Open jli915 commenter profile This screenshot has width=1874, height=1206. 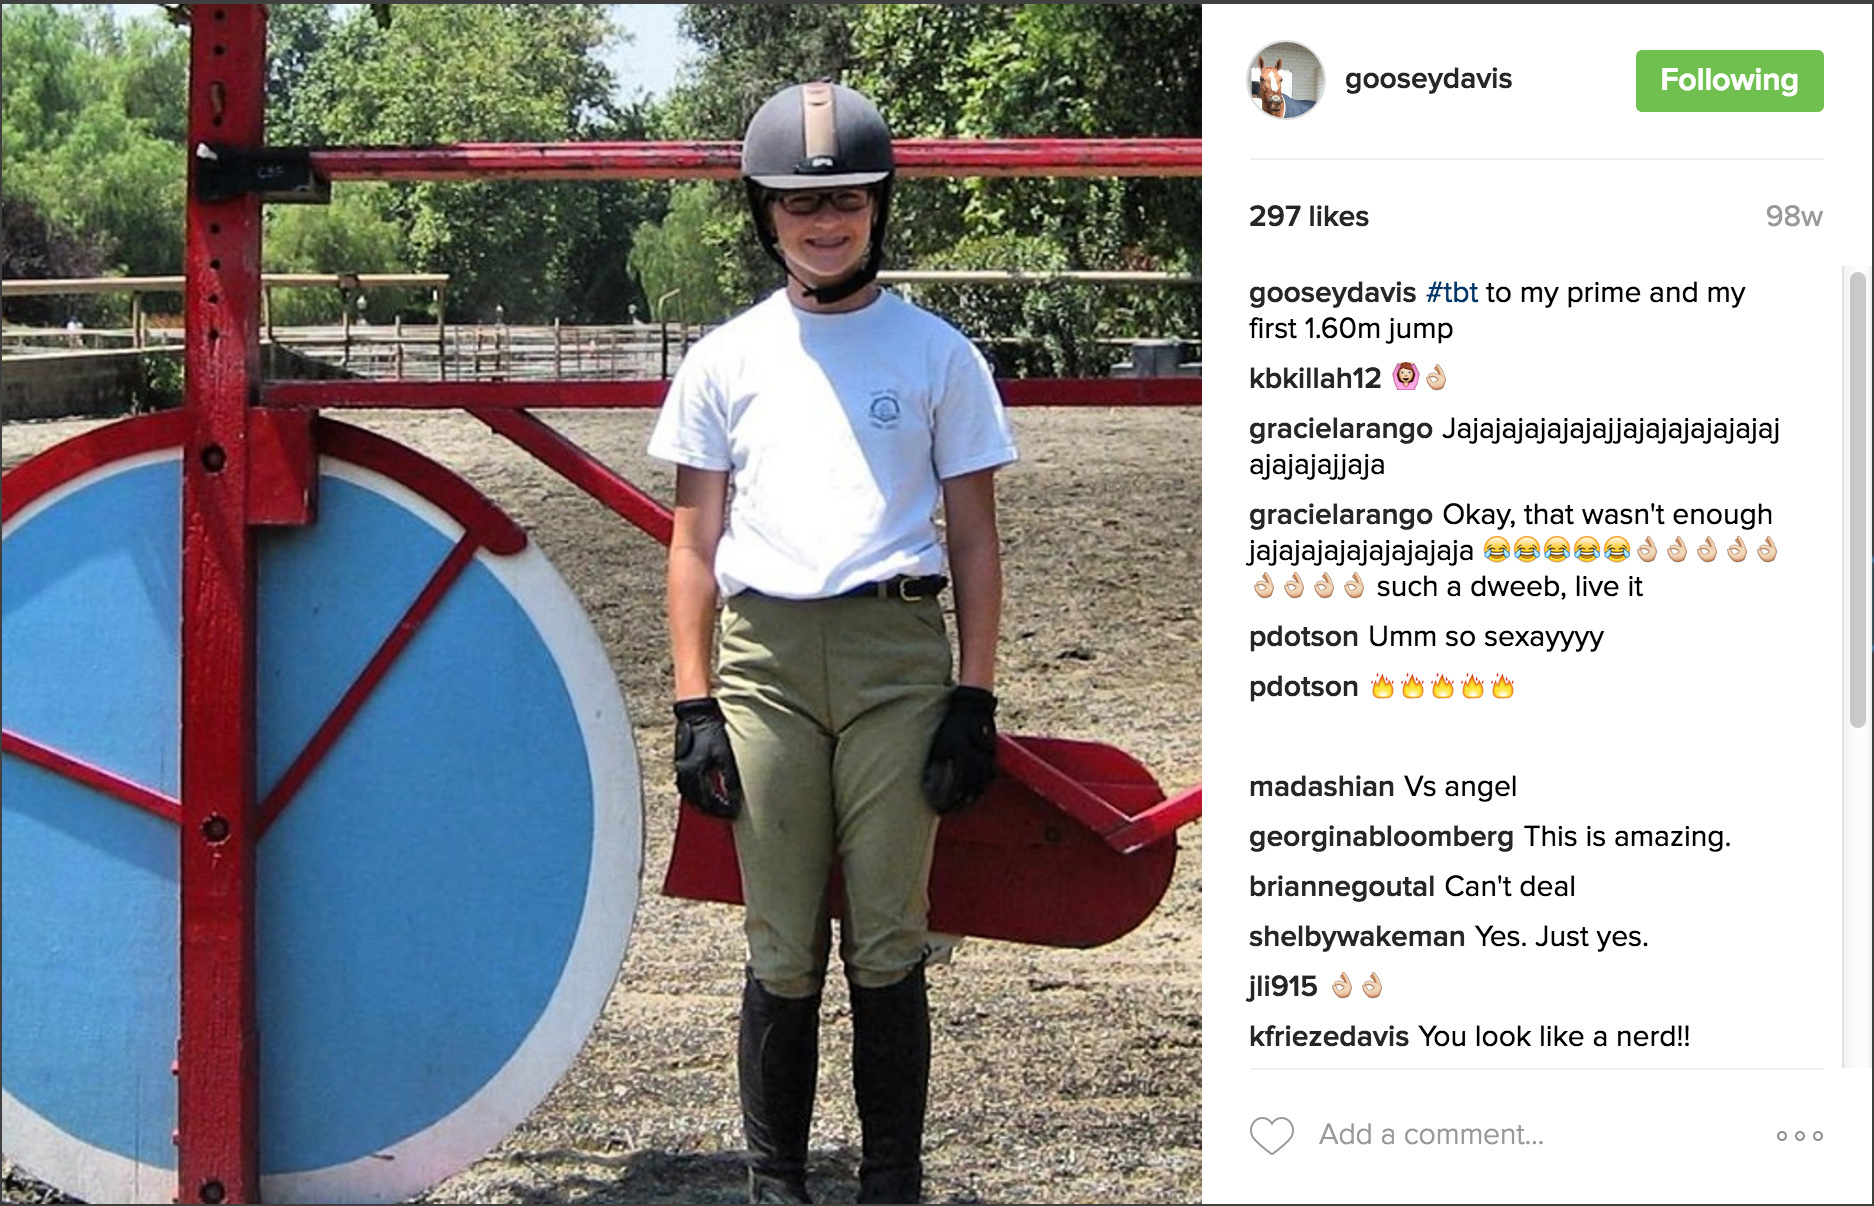tap(1283, 987)
